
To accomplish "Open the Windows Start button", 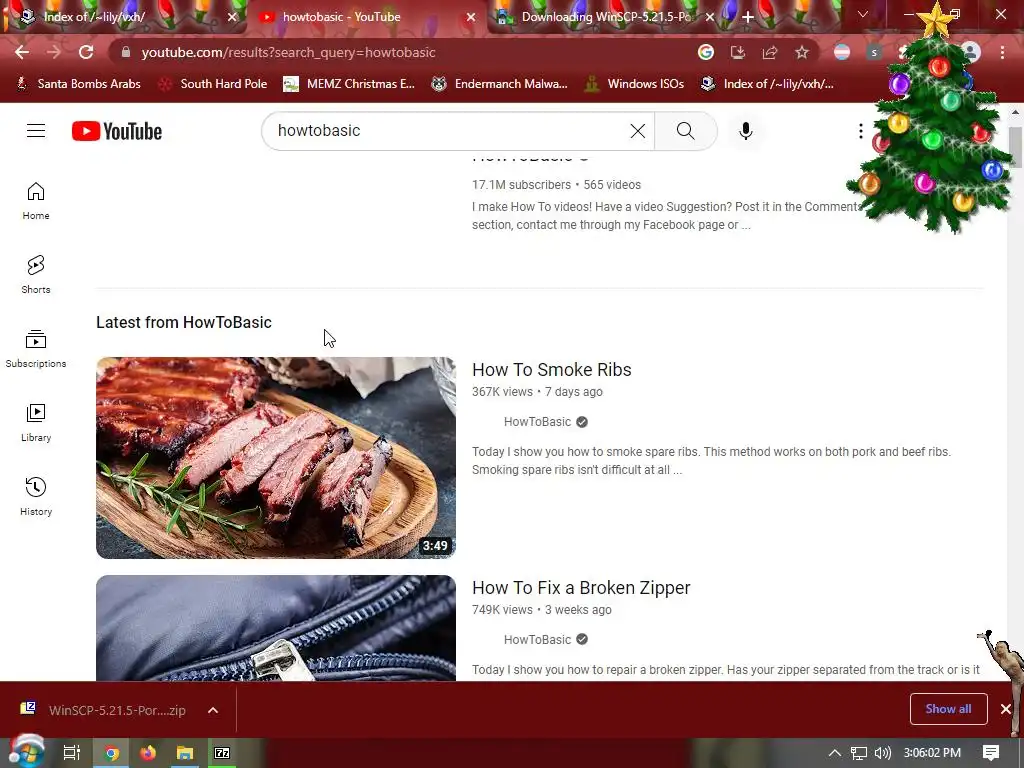I will [x=26, y=752].
